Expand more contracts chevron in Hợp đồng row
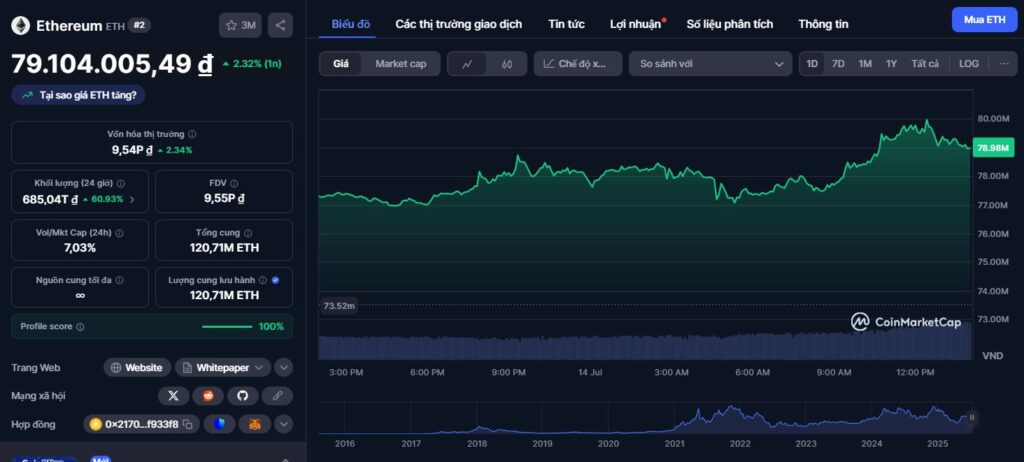Screen dimensions: 1024x462 point(283,424)
